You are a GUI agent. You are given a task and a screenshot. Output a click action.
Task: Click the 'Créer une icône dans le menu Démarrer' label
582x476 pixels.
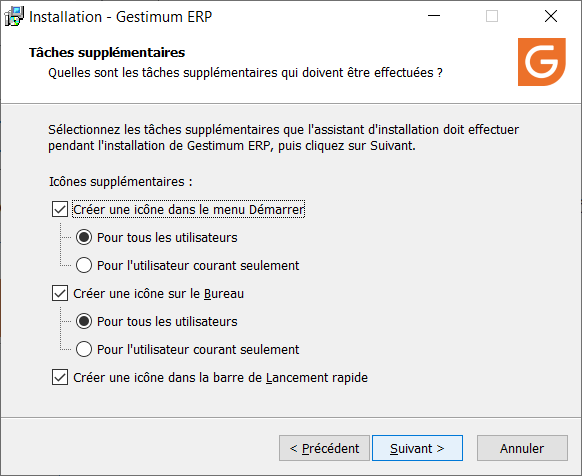click(x=189, y=209)
